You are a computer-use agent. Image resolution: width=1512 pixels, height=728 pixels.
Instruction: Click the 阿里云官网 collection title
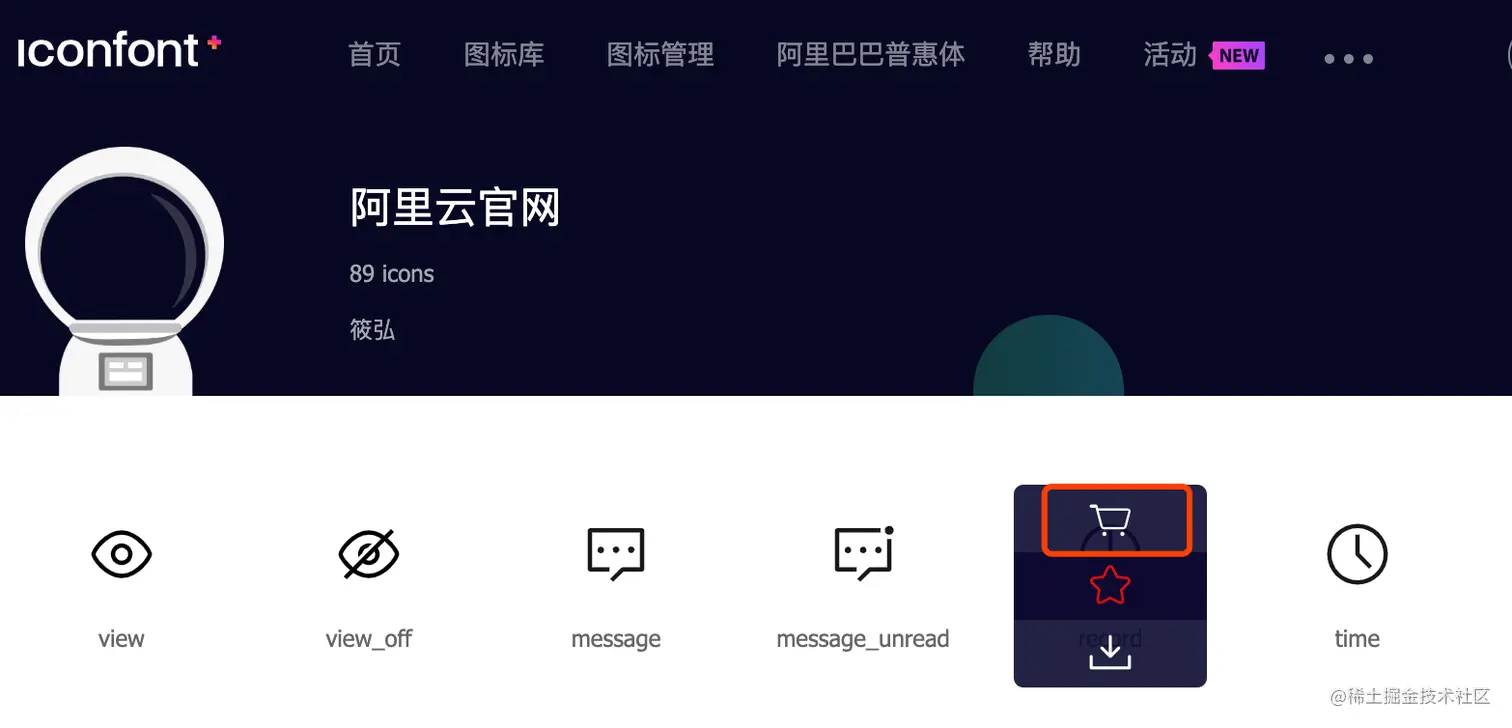point(455,208)
